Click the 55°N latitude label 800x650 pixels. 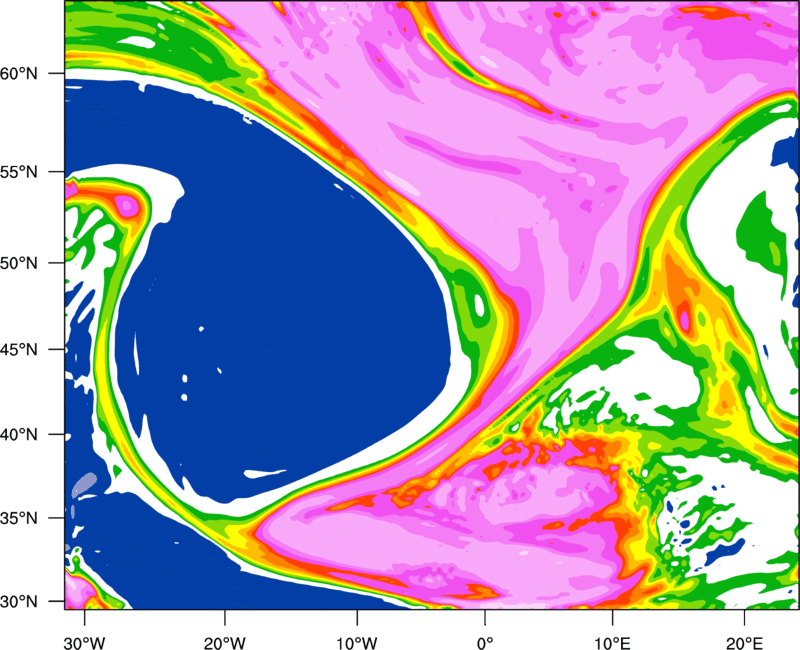click(19, 172)
